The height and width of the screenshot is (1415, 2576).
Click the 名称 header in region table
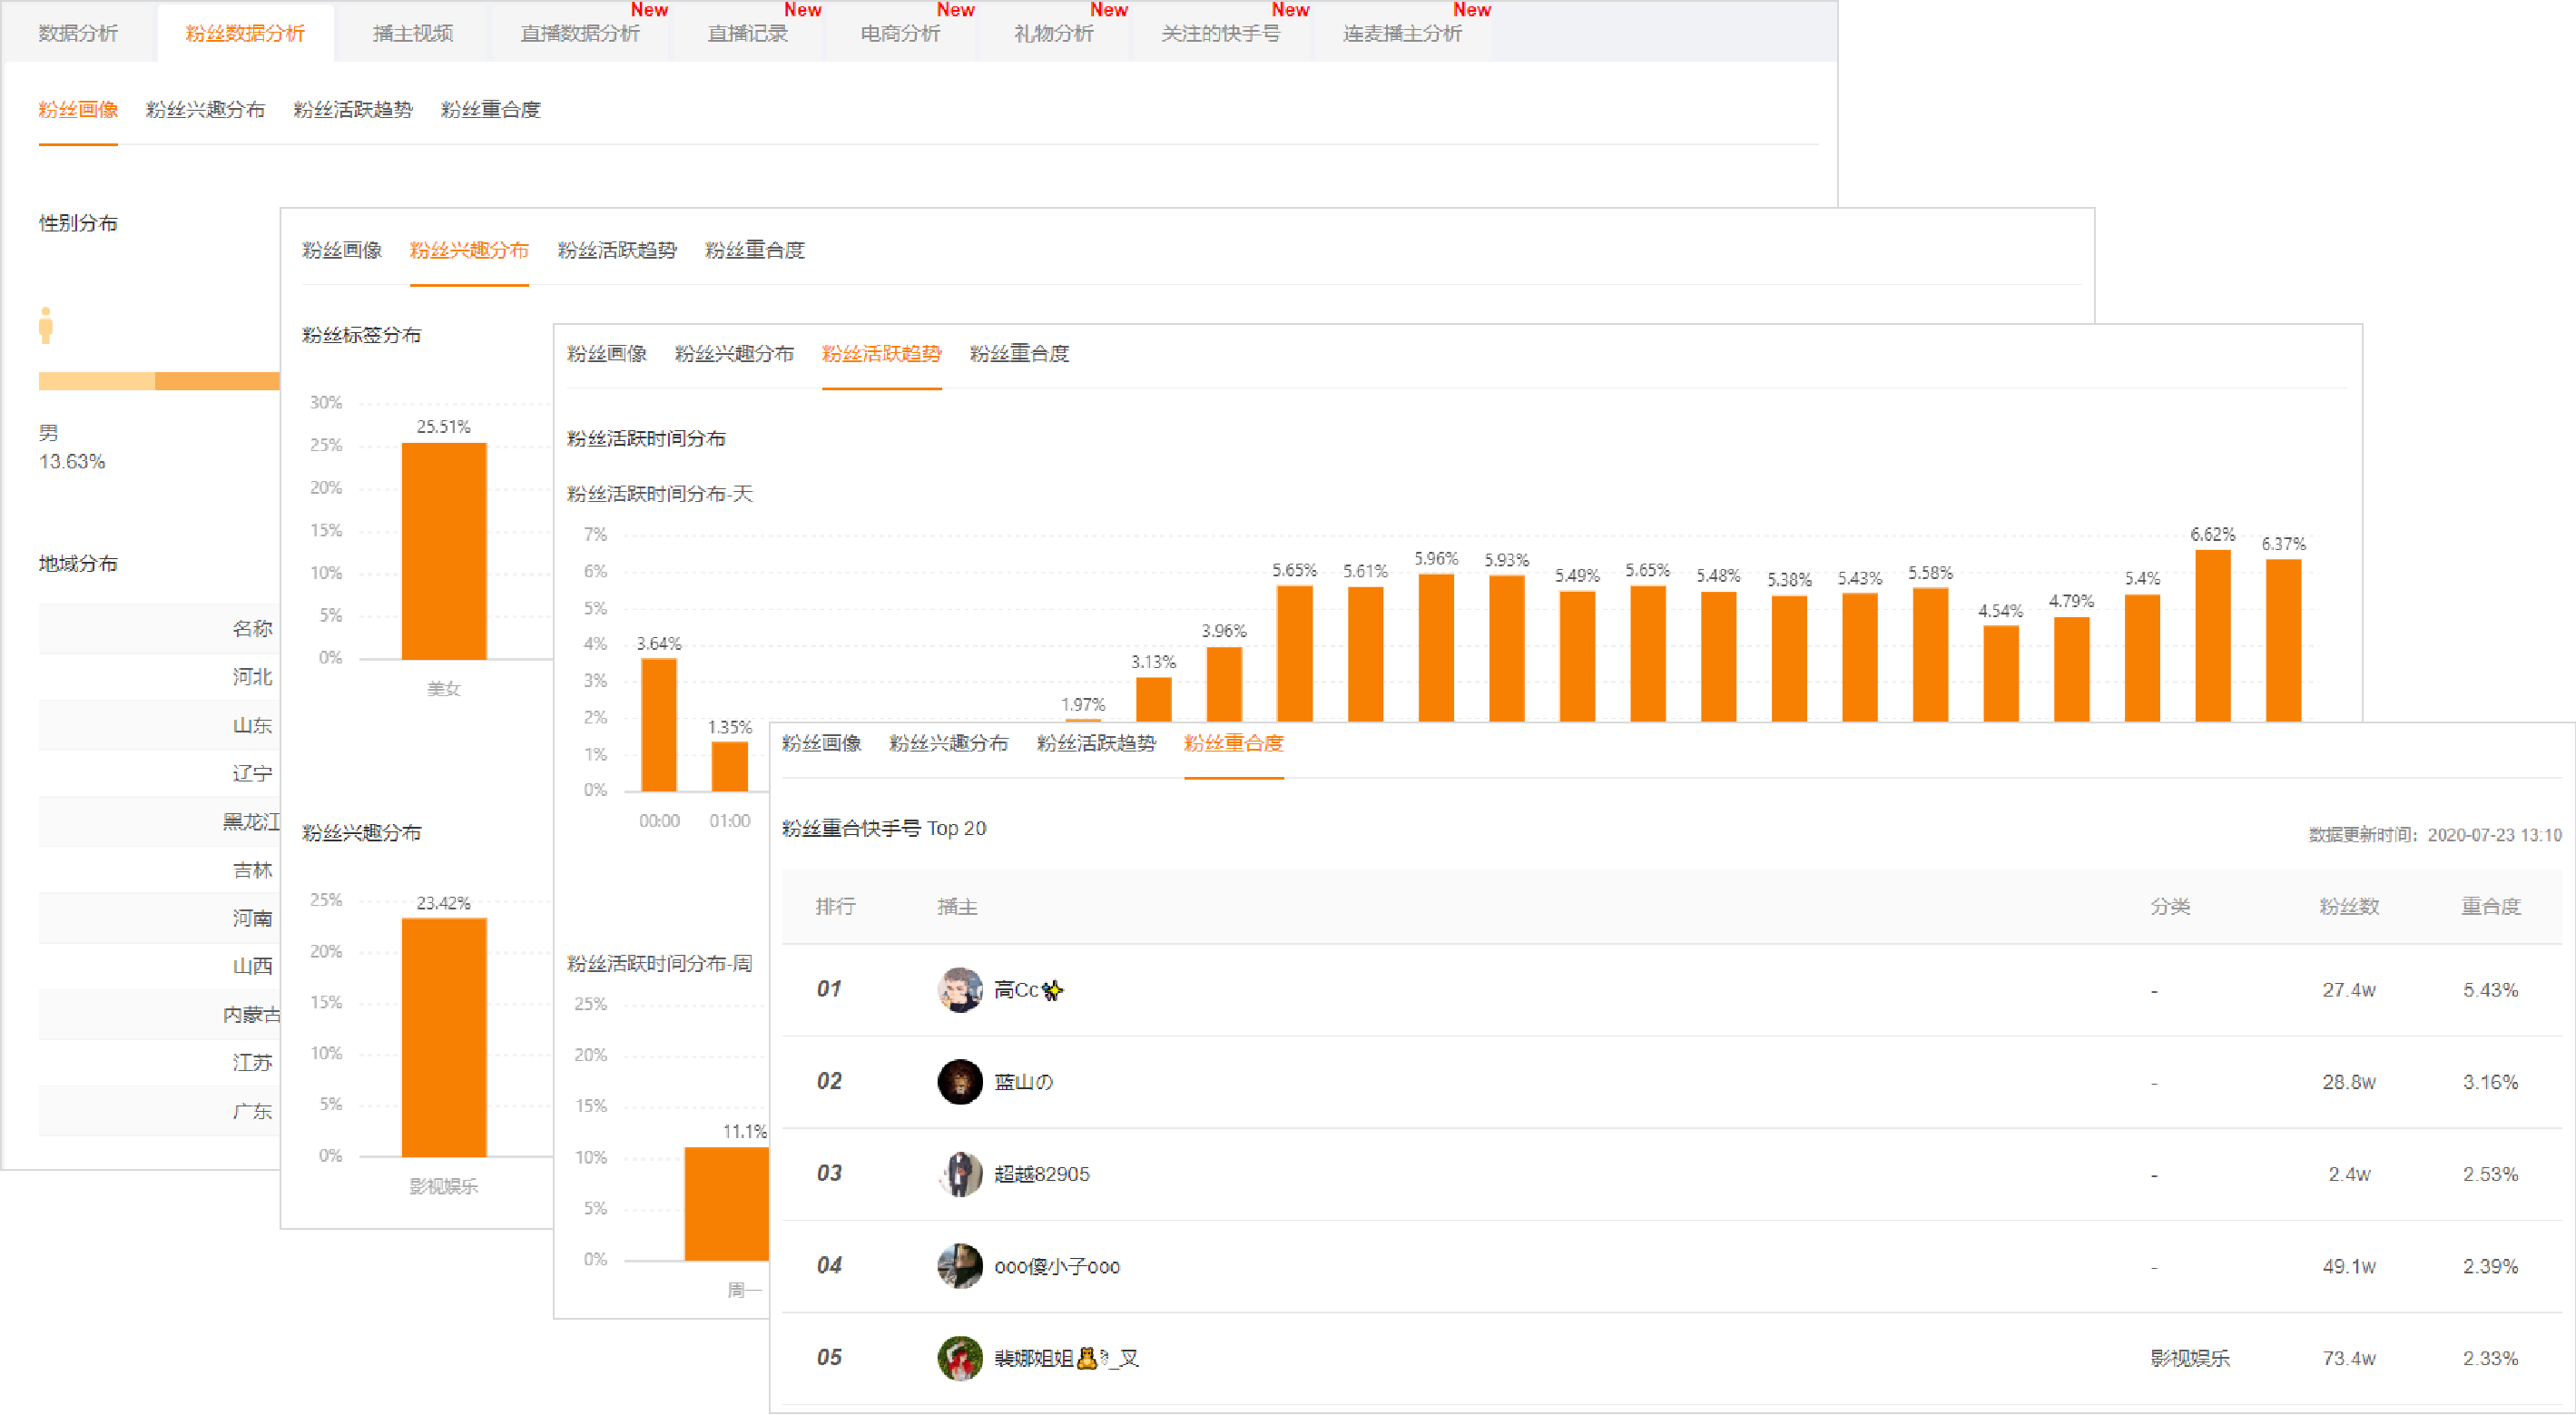tap(252, 628)
